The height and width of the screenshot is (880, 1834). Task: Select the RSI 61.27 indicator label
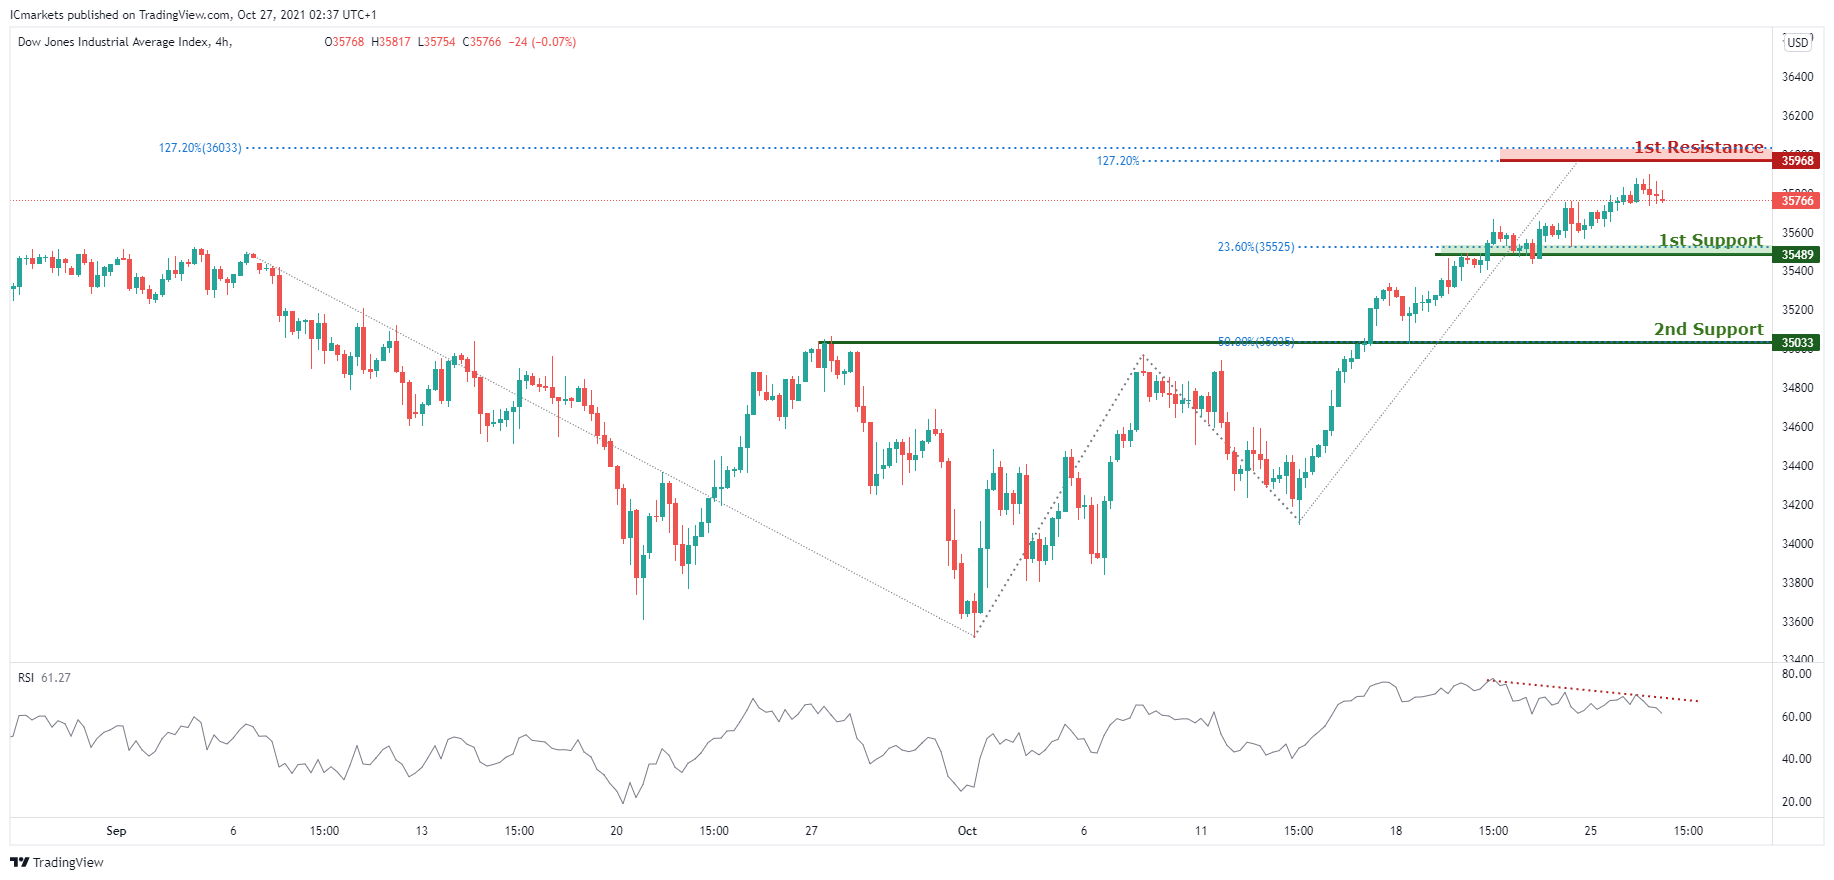pos(44,678)
